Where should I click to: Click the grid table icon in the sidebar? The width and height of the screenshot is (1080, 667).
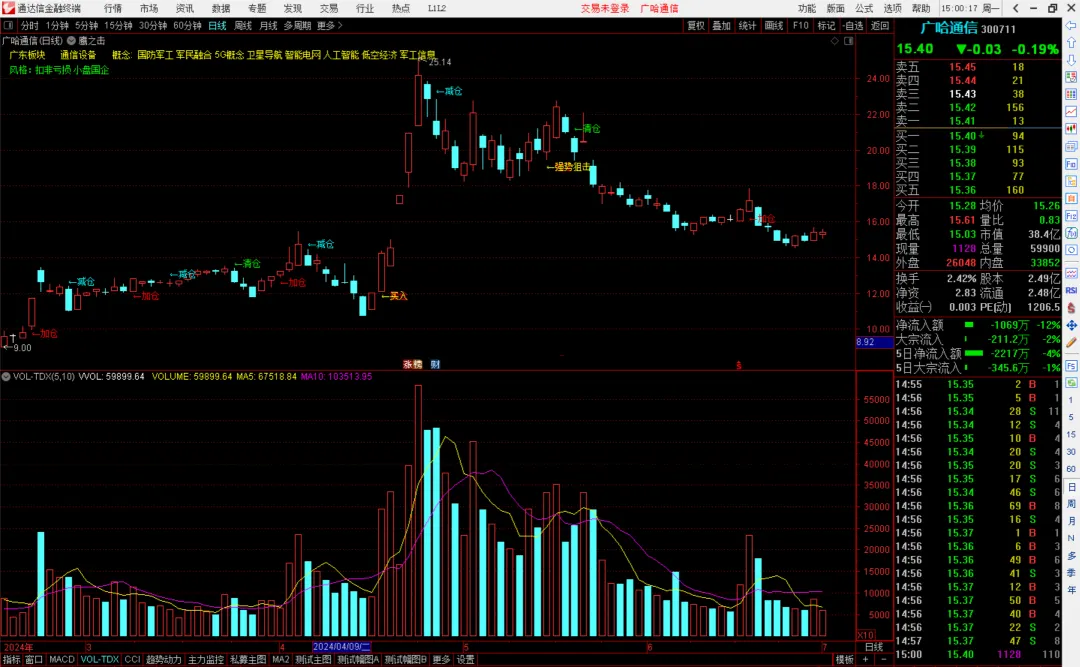click(1071, 94)
